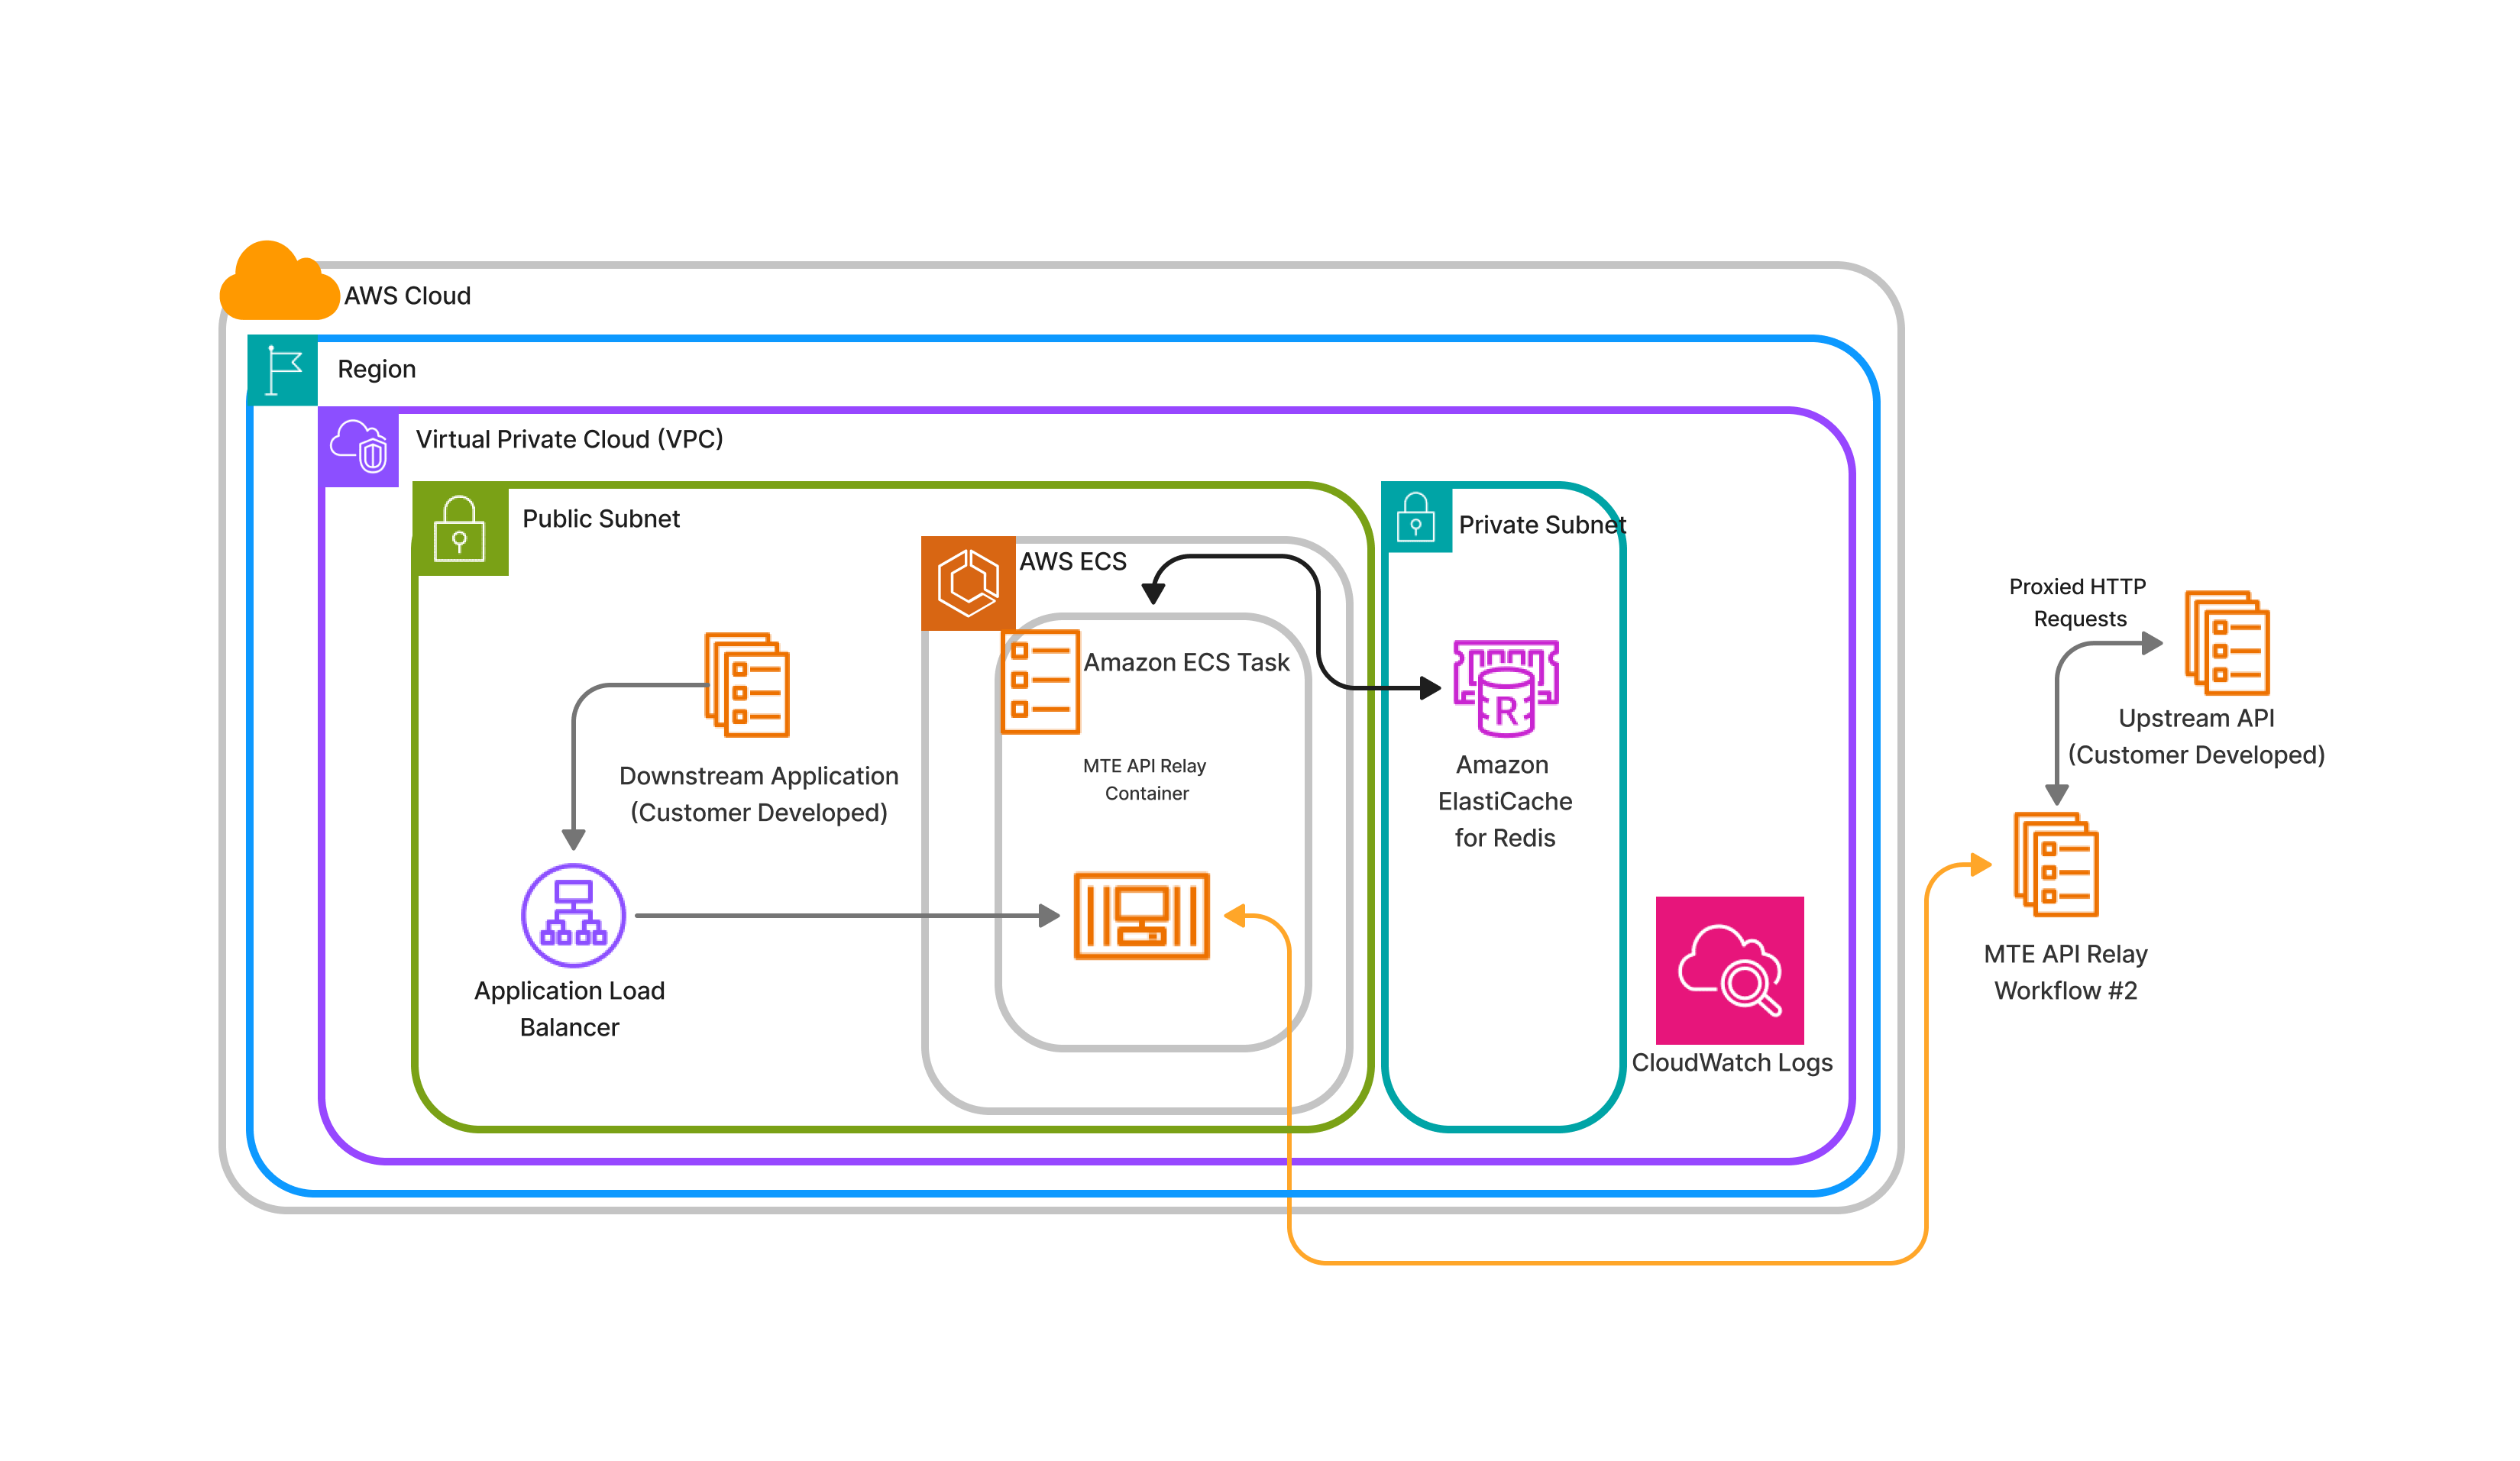Click 'Upstream API (Customer Developed)' caption
Image resolution: width=2520 pixels, height=1461 pixels.
pyautogui.click(x=2196, y=736)
